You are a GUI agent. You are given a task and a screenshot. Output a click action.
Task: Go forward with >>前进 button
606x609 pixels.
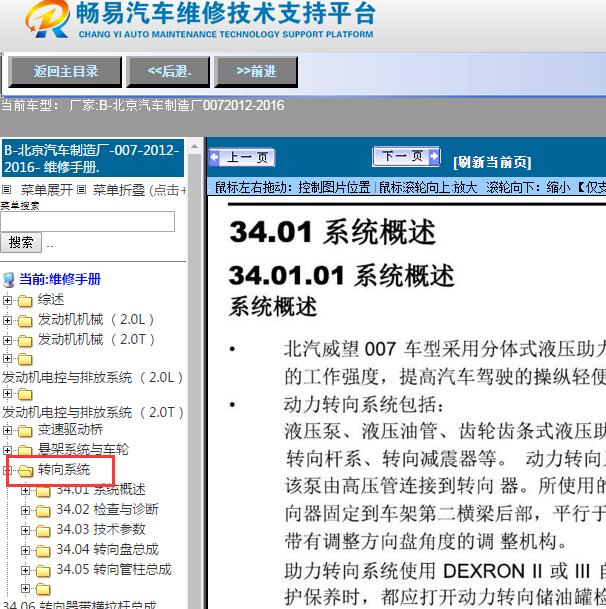click(256, 71)
